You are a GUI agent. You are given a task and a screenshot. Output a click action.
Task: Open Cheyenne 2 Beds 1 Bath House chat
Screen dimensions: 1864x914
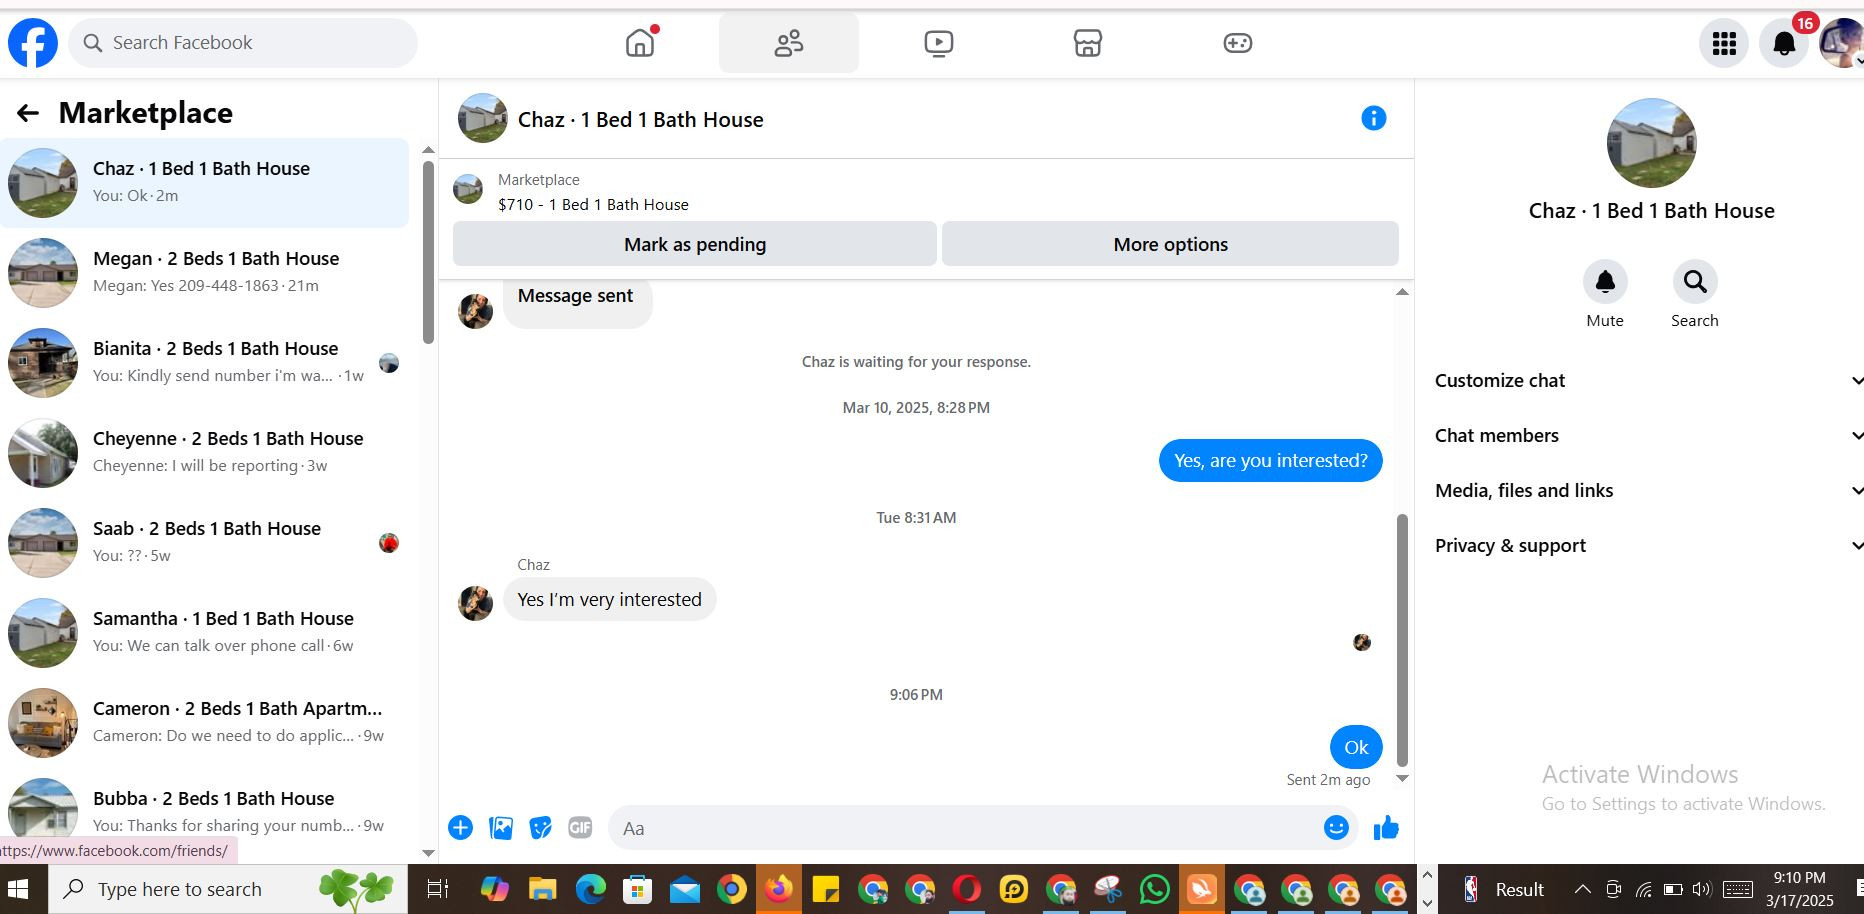click(x=204, y=453)
